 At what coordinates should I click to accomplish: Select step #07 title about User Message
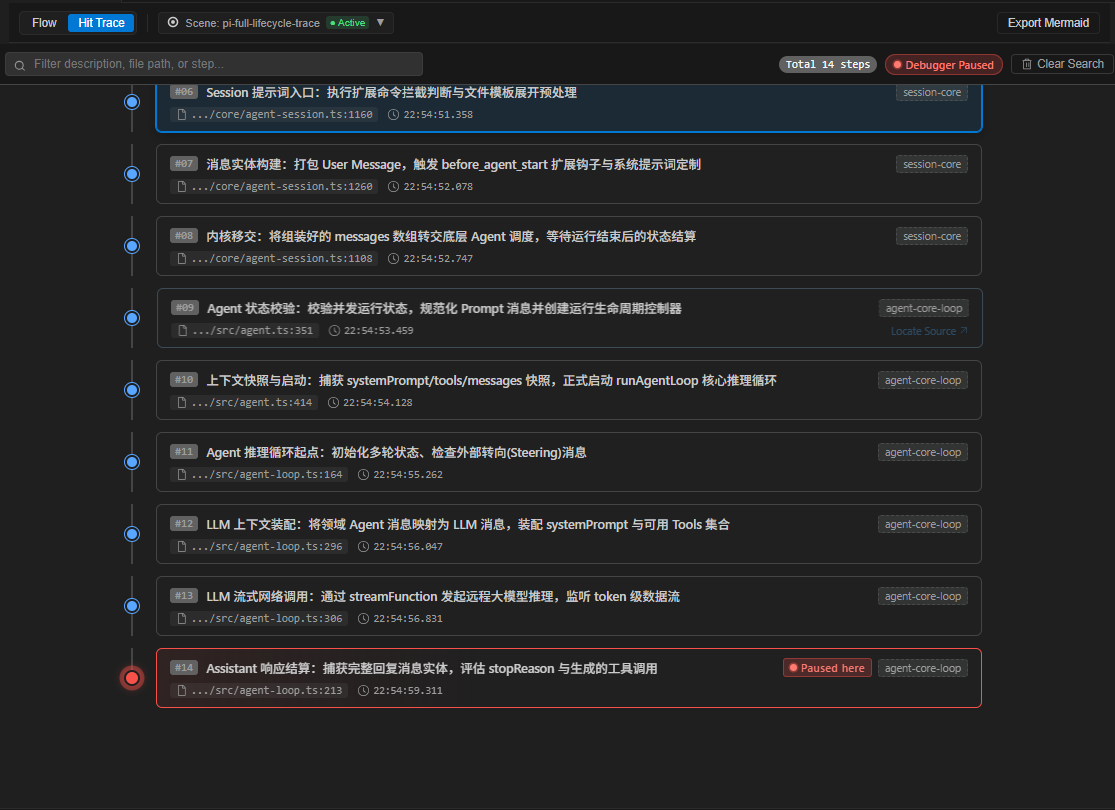[454, 164]
